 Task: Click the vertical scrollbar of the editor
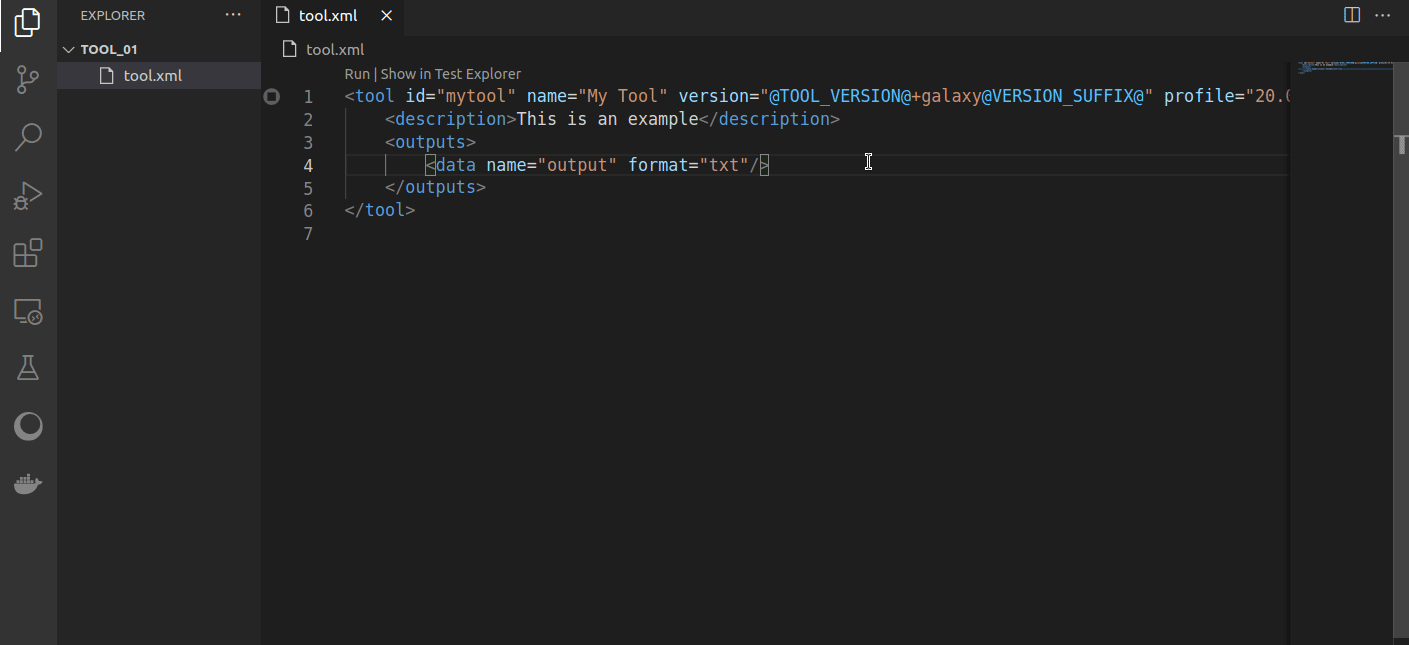coord(1401,146)
